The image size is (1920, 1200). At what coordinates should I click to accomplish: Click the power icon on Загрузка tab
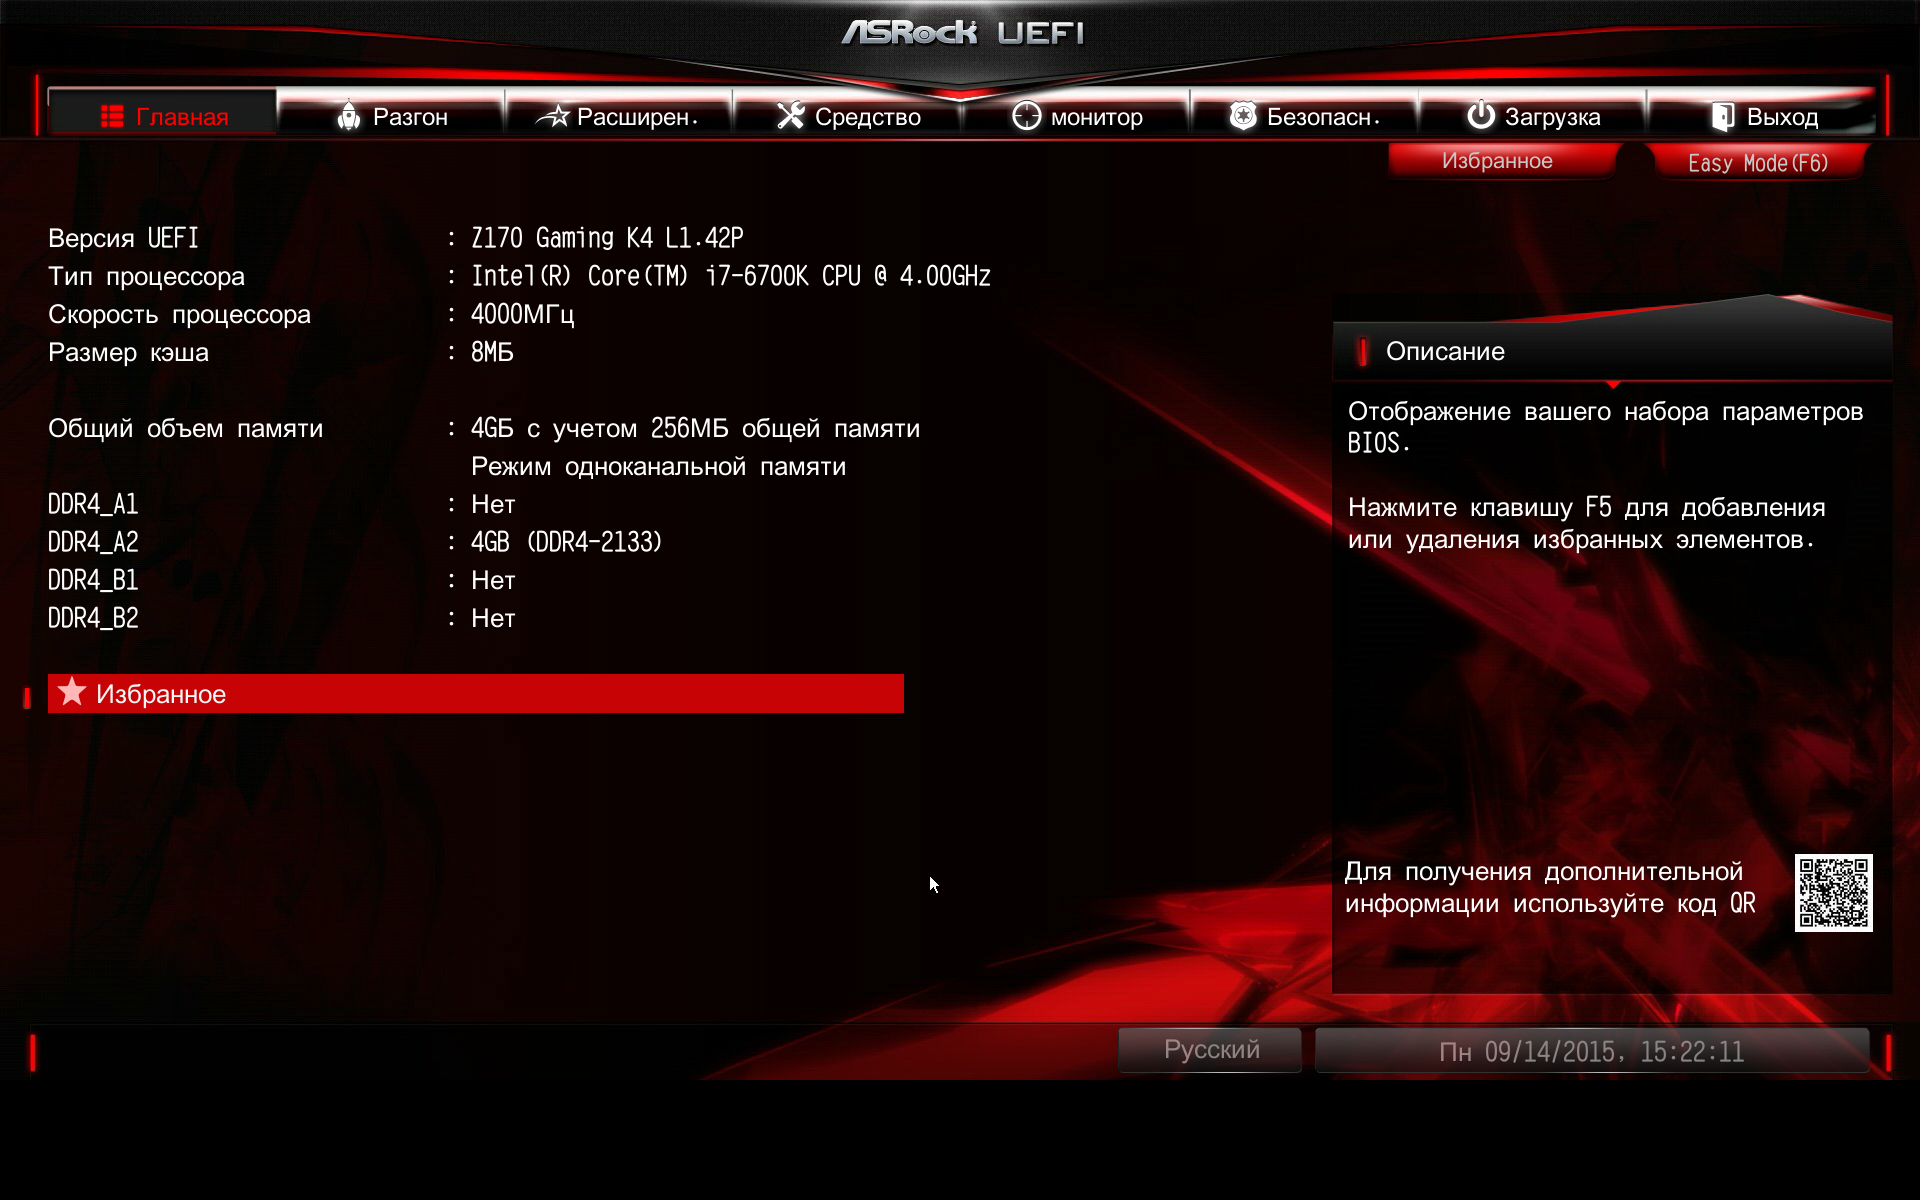1480,116
